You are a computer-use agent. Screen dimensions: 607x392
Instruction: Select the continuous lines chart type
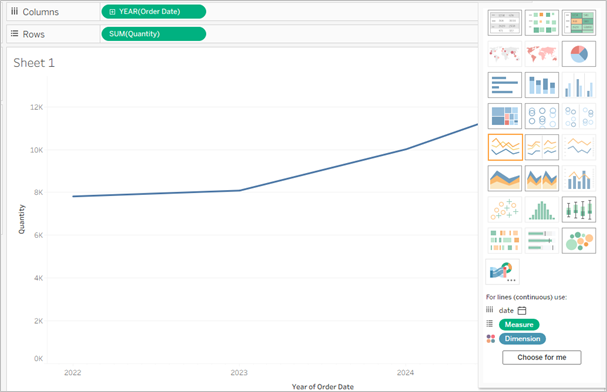coord(505,147)
